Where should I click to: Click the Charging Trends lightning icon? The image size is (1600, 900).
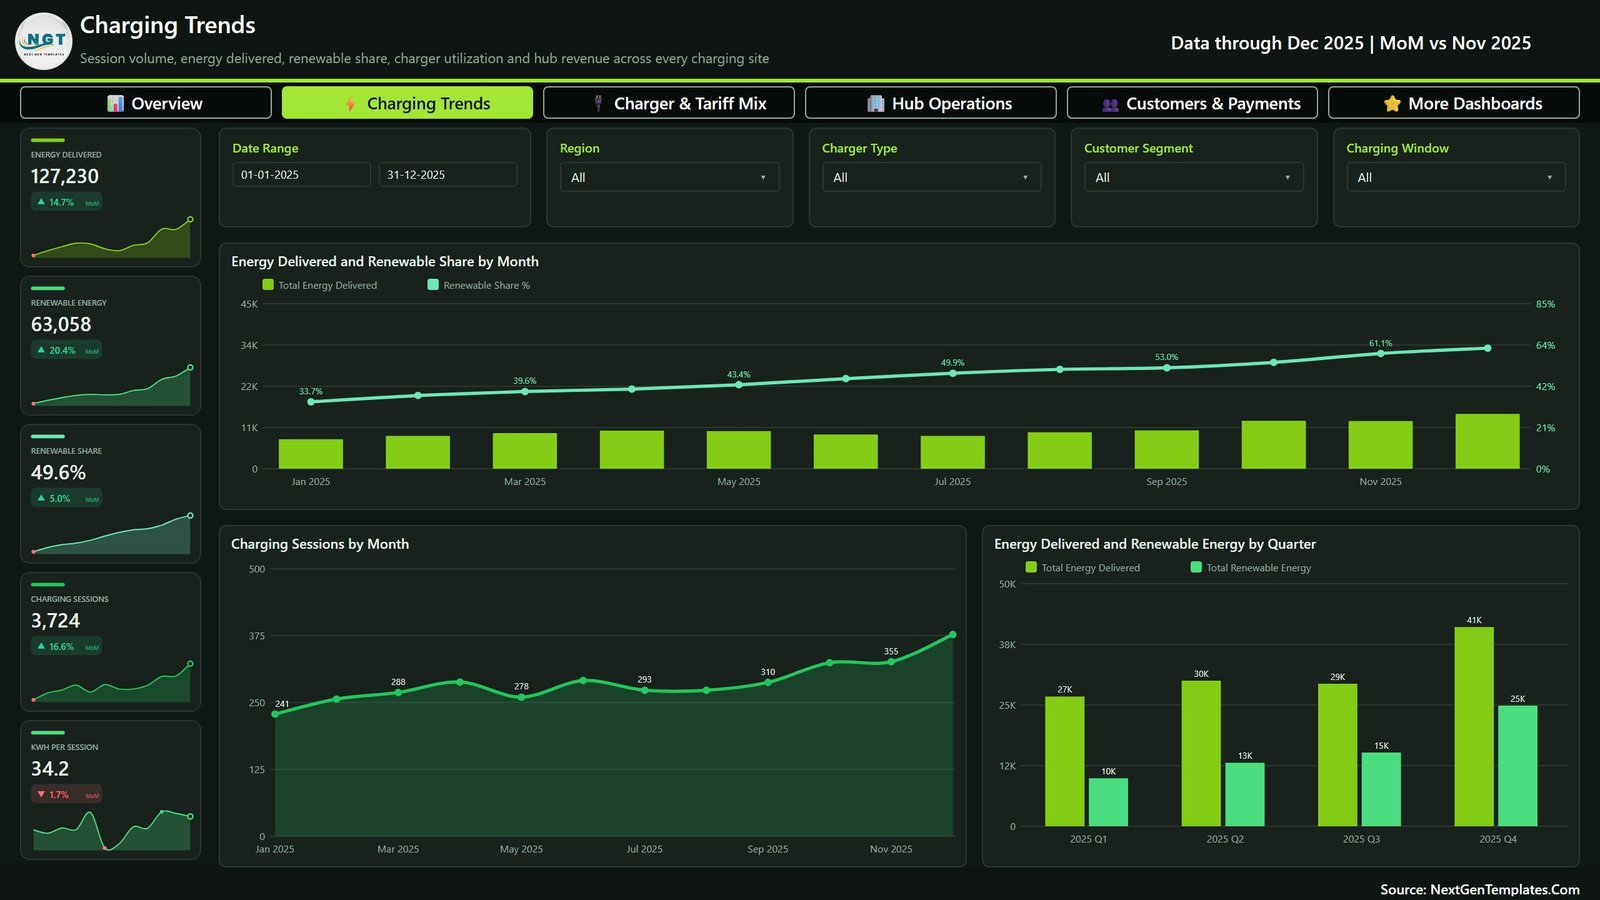pyautogui.click(x=351, y=104)
